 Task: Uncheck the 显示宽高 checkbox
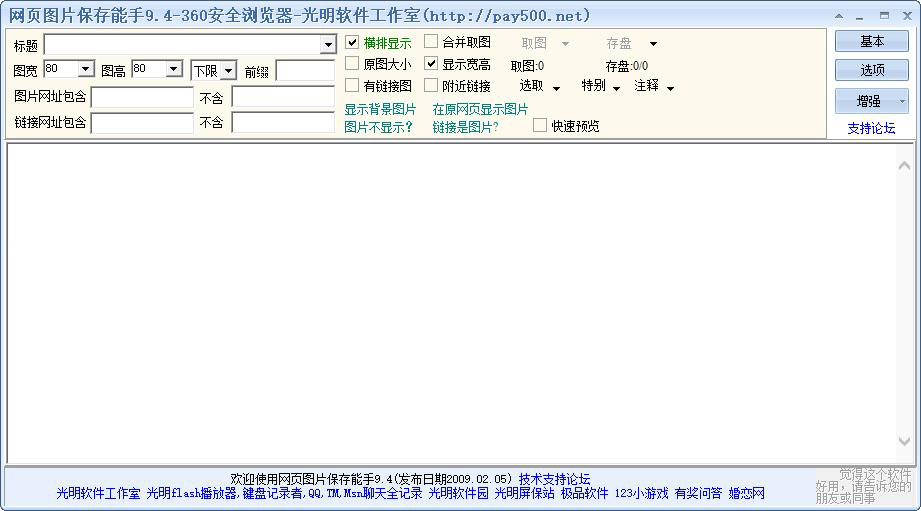tap(431, 63)
